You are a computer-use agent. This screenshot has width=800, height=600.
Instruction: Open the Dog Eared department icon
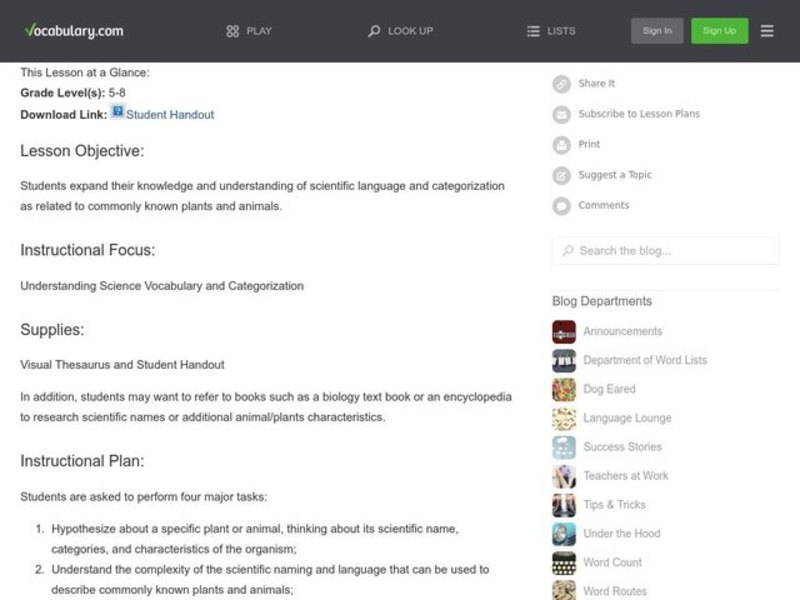[564, 390]
